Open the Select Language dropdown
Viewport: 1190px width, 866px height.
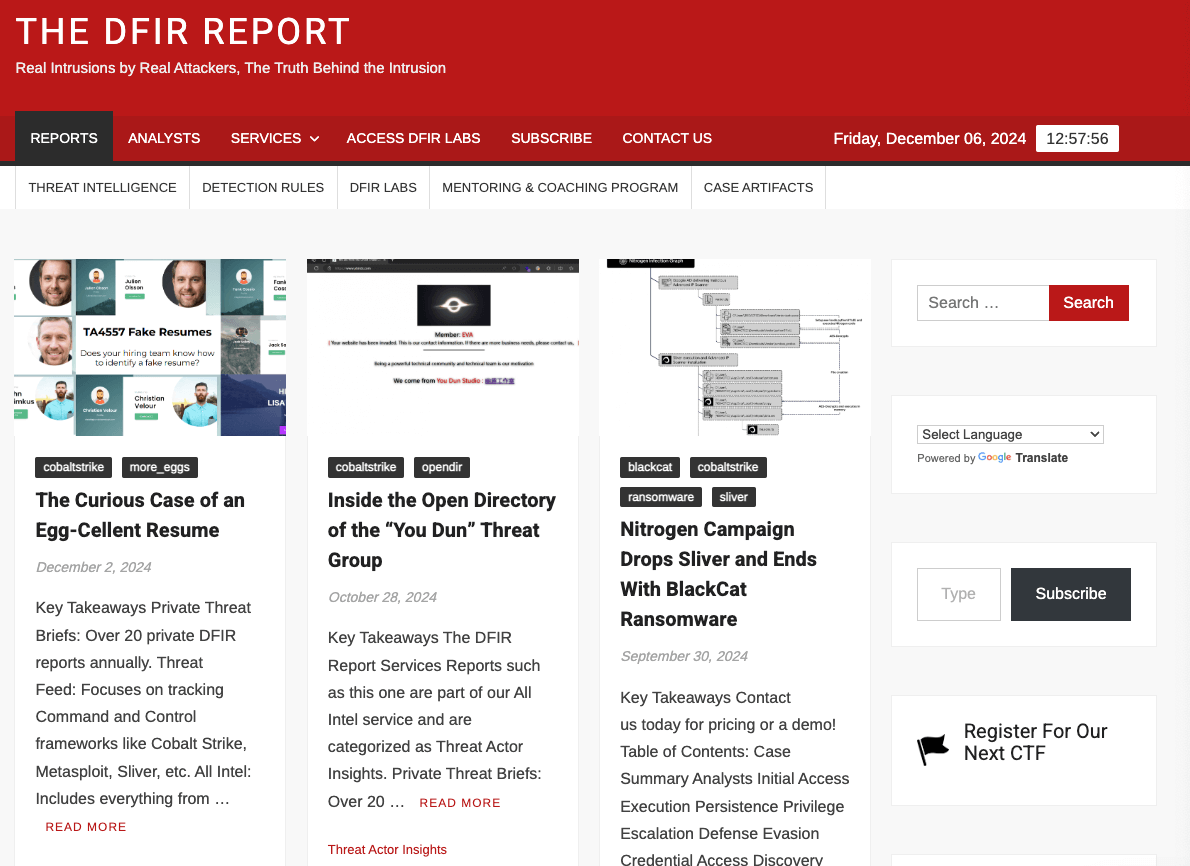point(1009,434)
